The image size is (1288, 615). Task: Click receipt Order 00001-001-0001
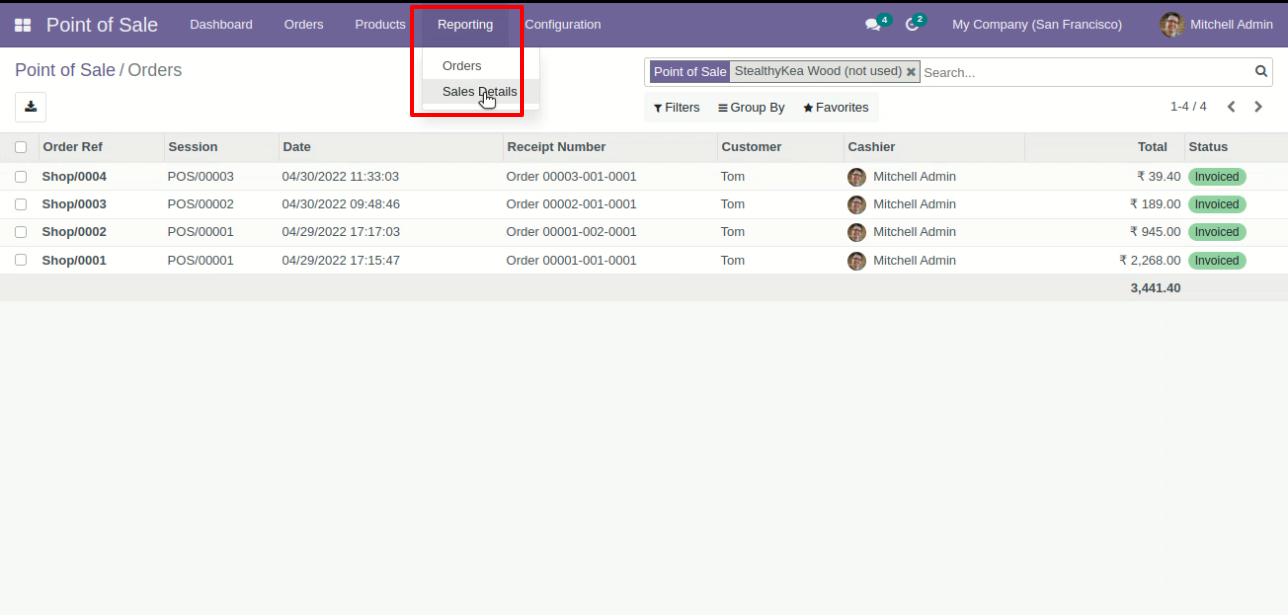click(571, 261)
